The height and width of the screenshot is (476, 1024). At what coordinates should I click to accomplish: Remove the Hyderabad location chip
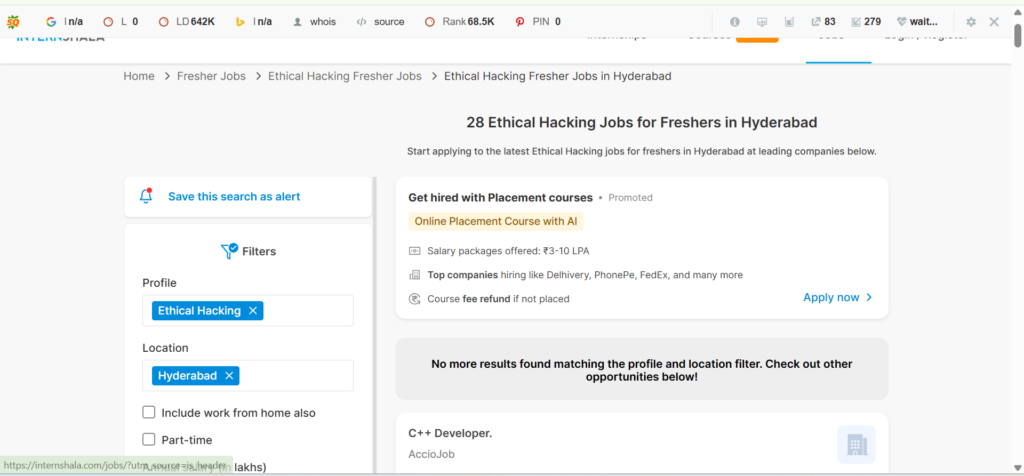pos(229,376)
